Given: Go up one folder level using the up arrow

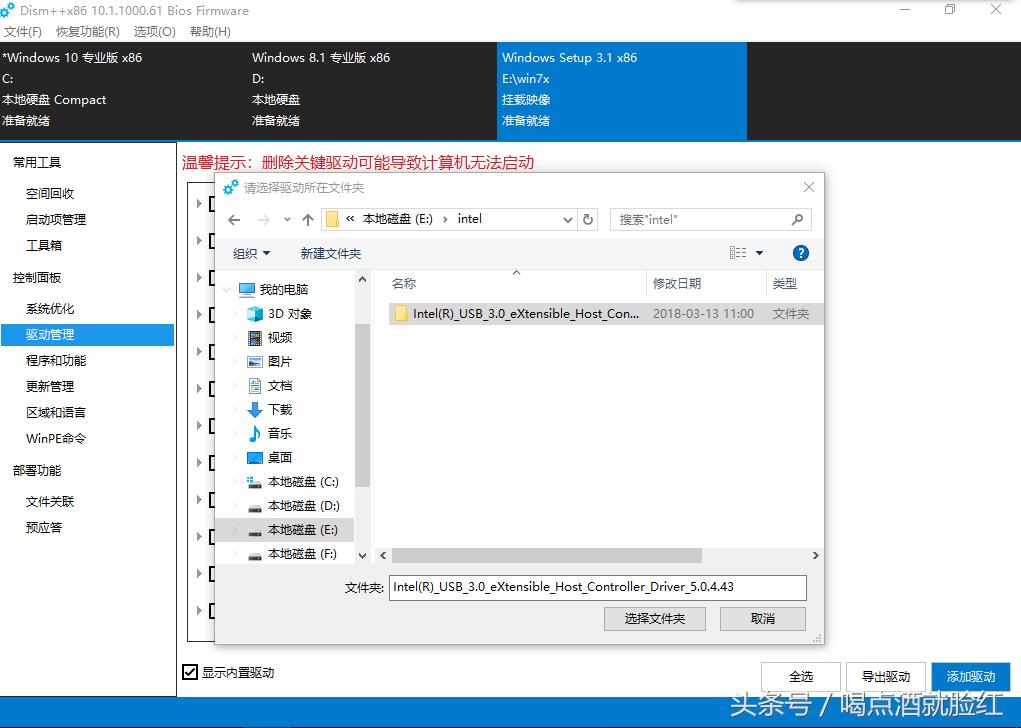Looking at the screenshot, I should 308,219.
